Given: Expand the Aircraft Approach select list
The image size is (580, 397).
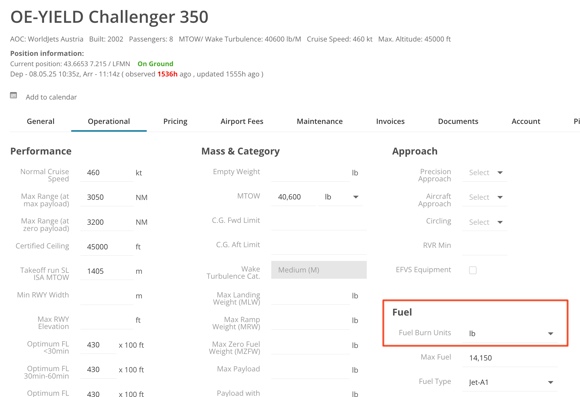Looking at the screenshot, I should (x=484, y=197).
